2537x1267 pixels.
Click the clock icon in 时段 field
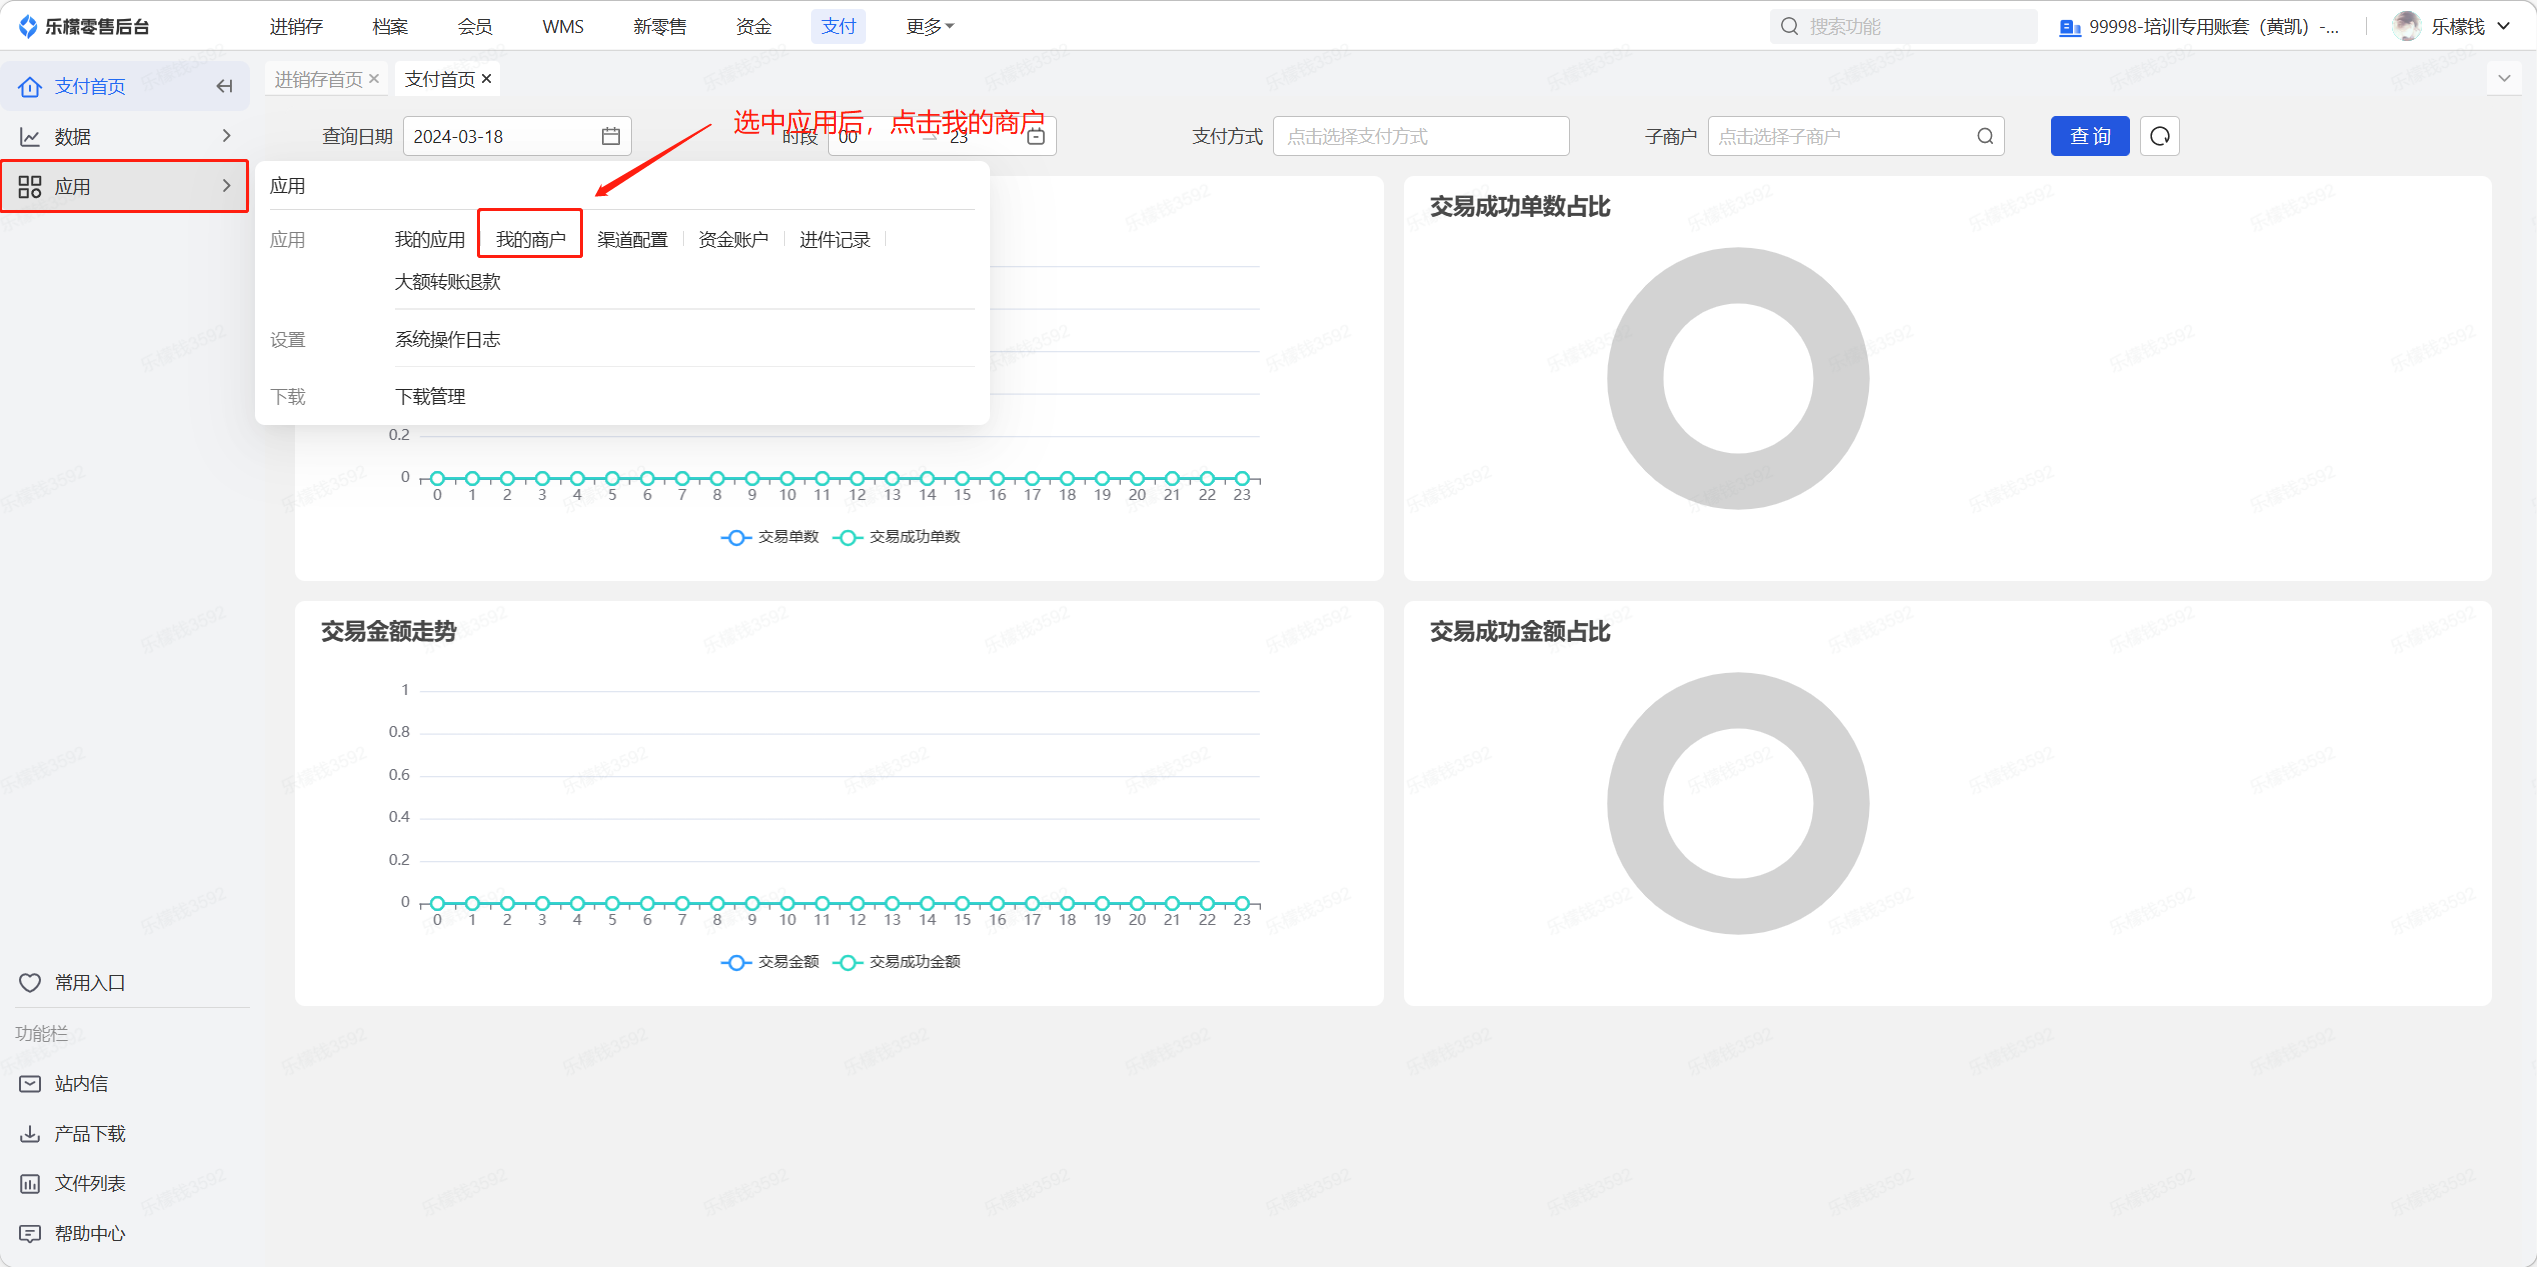click(1036, 136)
